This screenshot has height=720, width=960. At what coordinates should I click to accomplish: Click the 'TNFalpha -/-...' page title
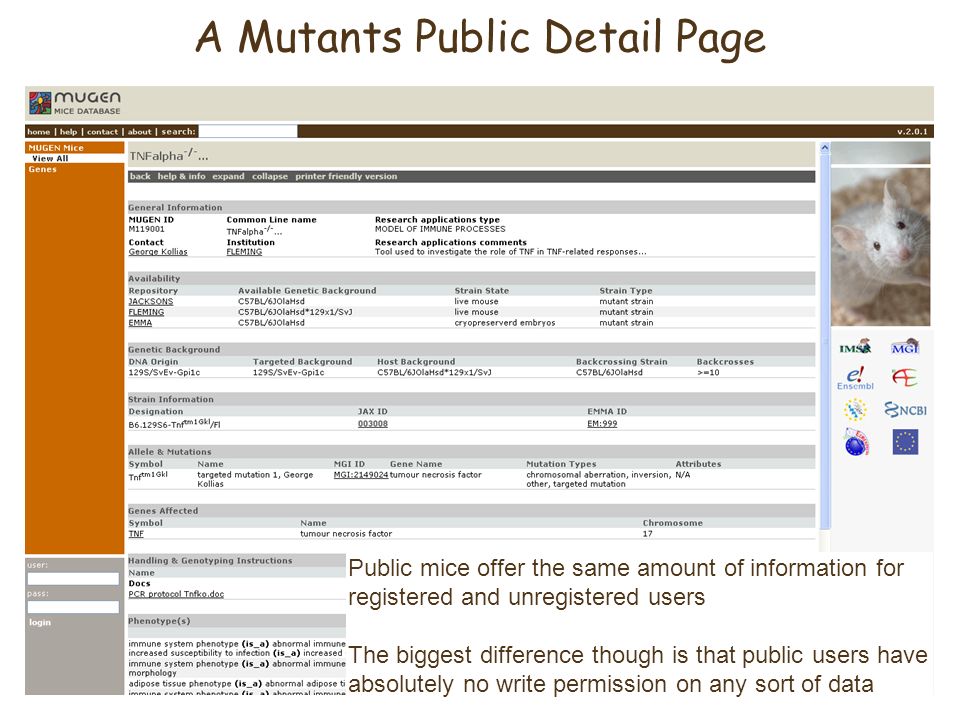[x=168, y=155]
